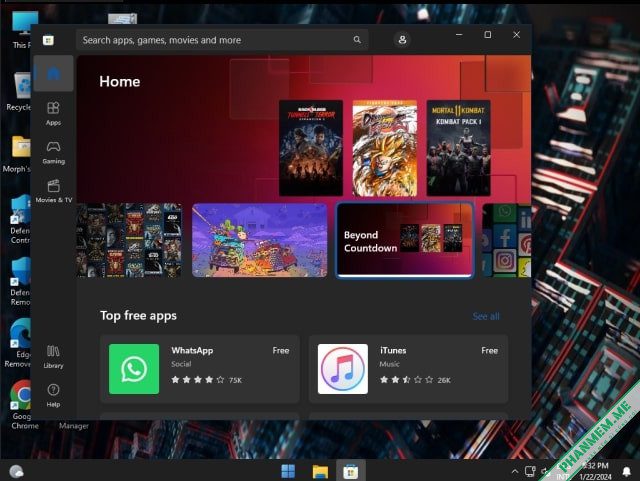Viewport: 640px width, 481px height.
Task: Click the Microsoft Store logo icon
Action: coord(48,40)
